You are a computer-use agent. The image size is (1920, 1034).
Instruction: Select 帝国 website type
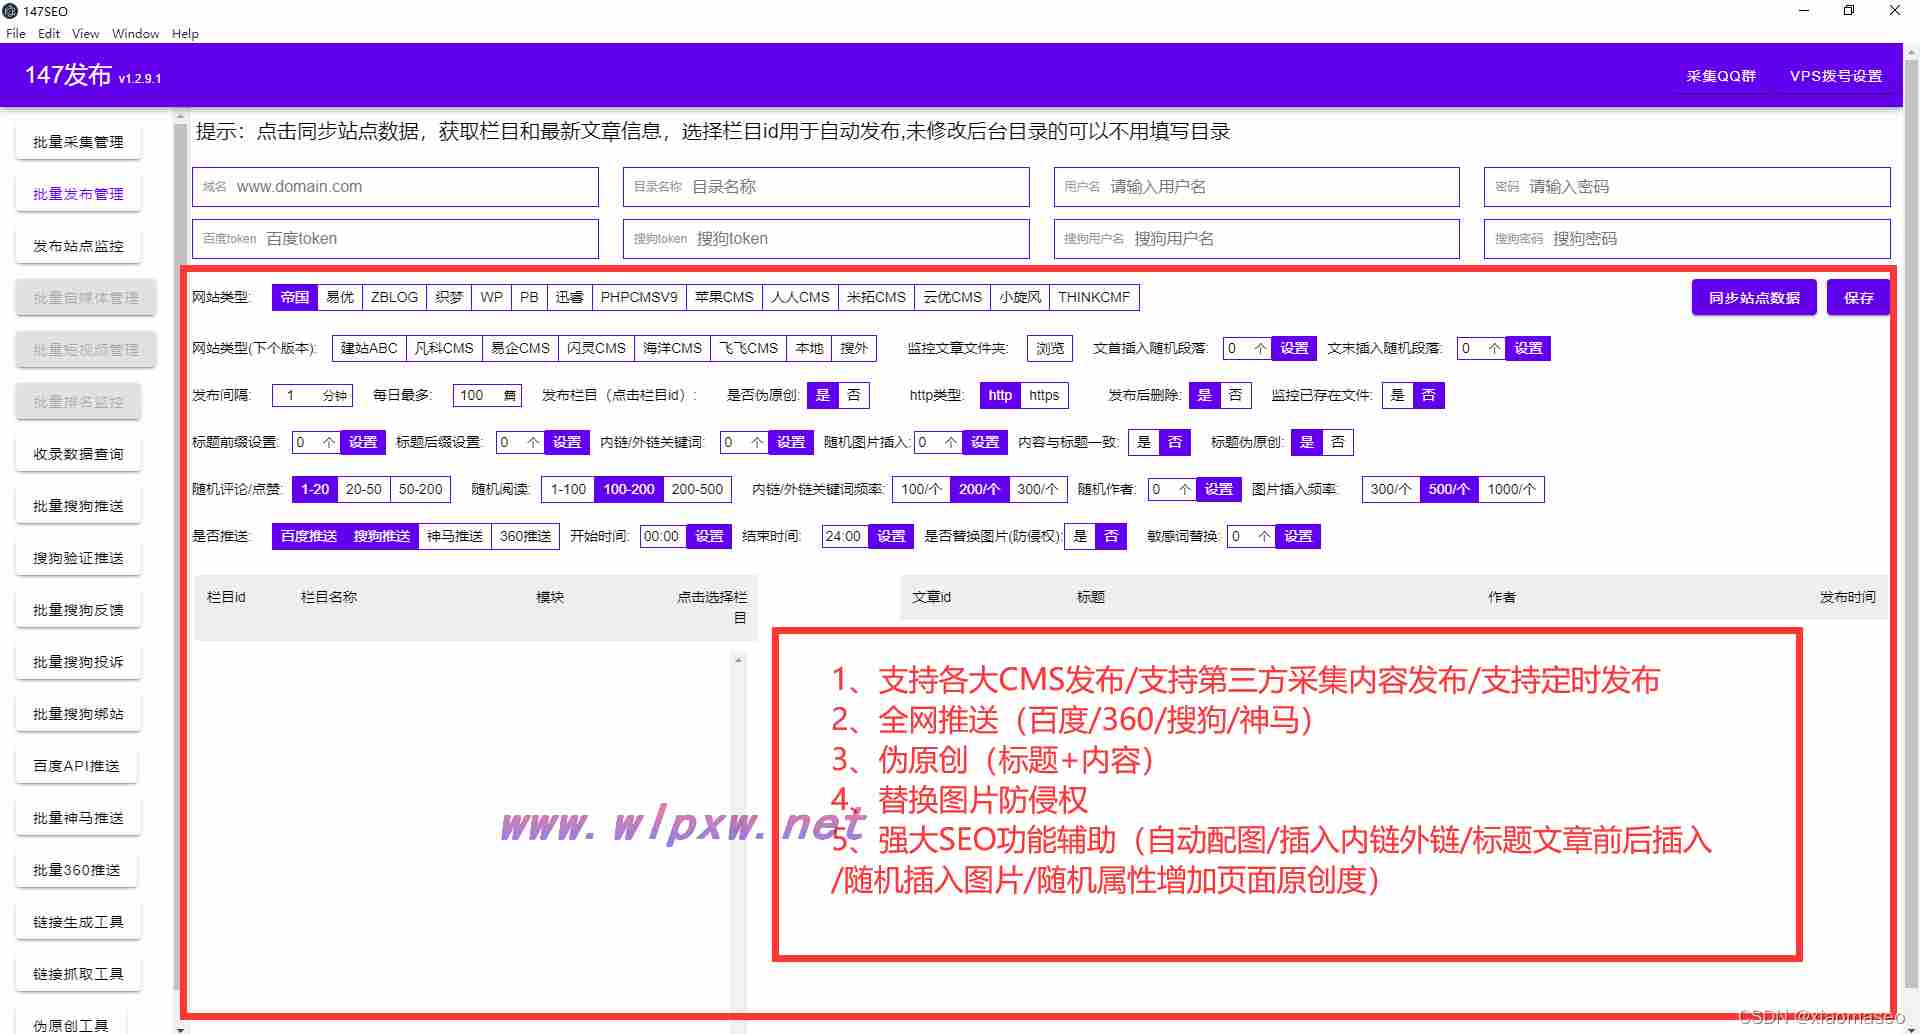point(295,297)
